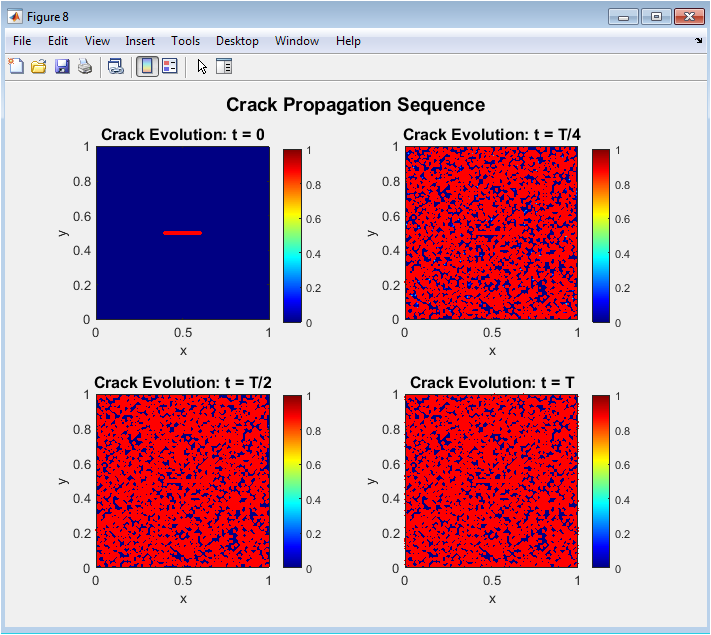Click the colorbar of the t = 0 plot

292,235
